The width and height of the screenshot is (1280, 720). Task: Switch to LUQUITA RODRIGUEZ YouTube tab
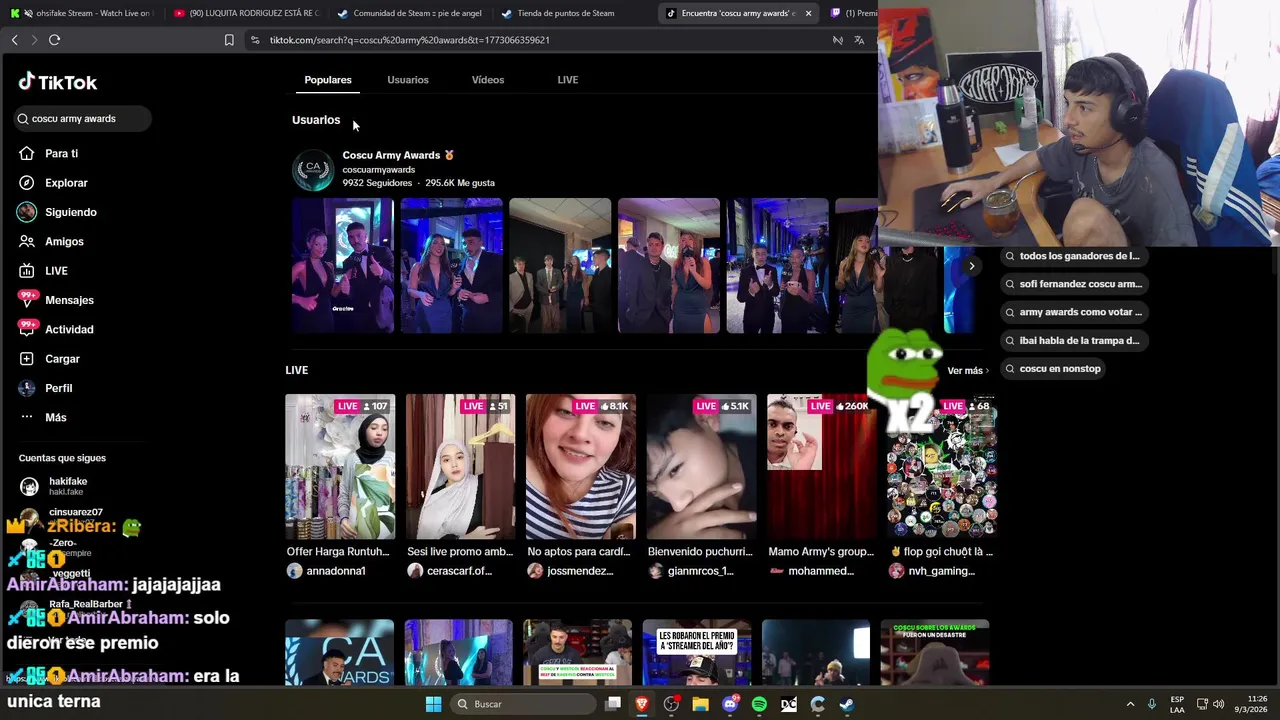click(245, 13)
